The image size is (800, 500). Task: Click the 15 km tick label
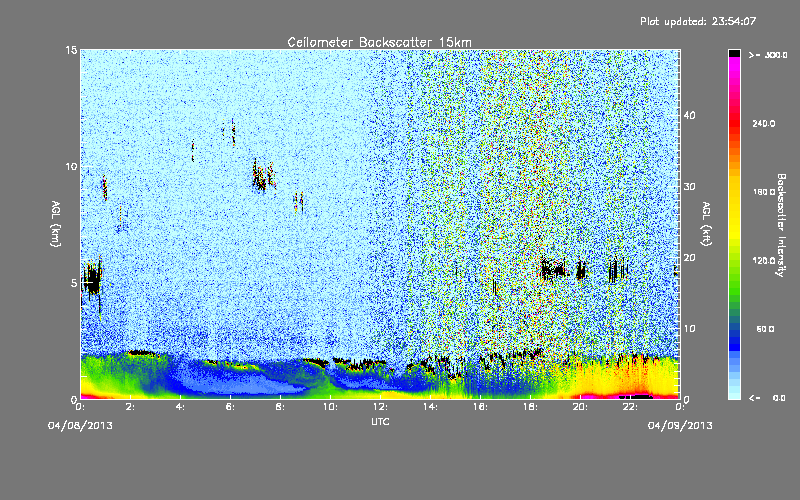[x=71, y=50]
